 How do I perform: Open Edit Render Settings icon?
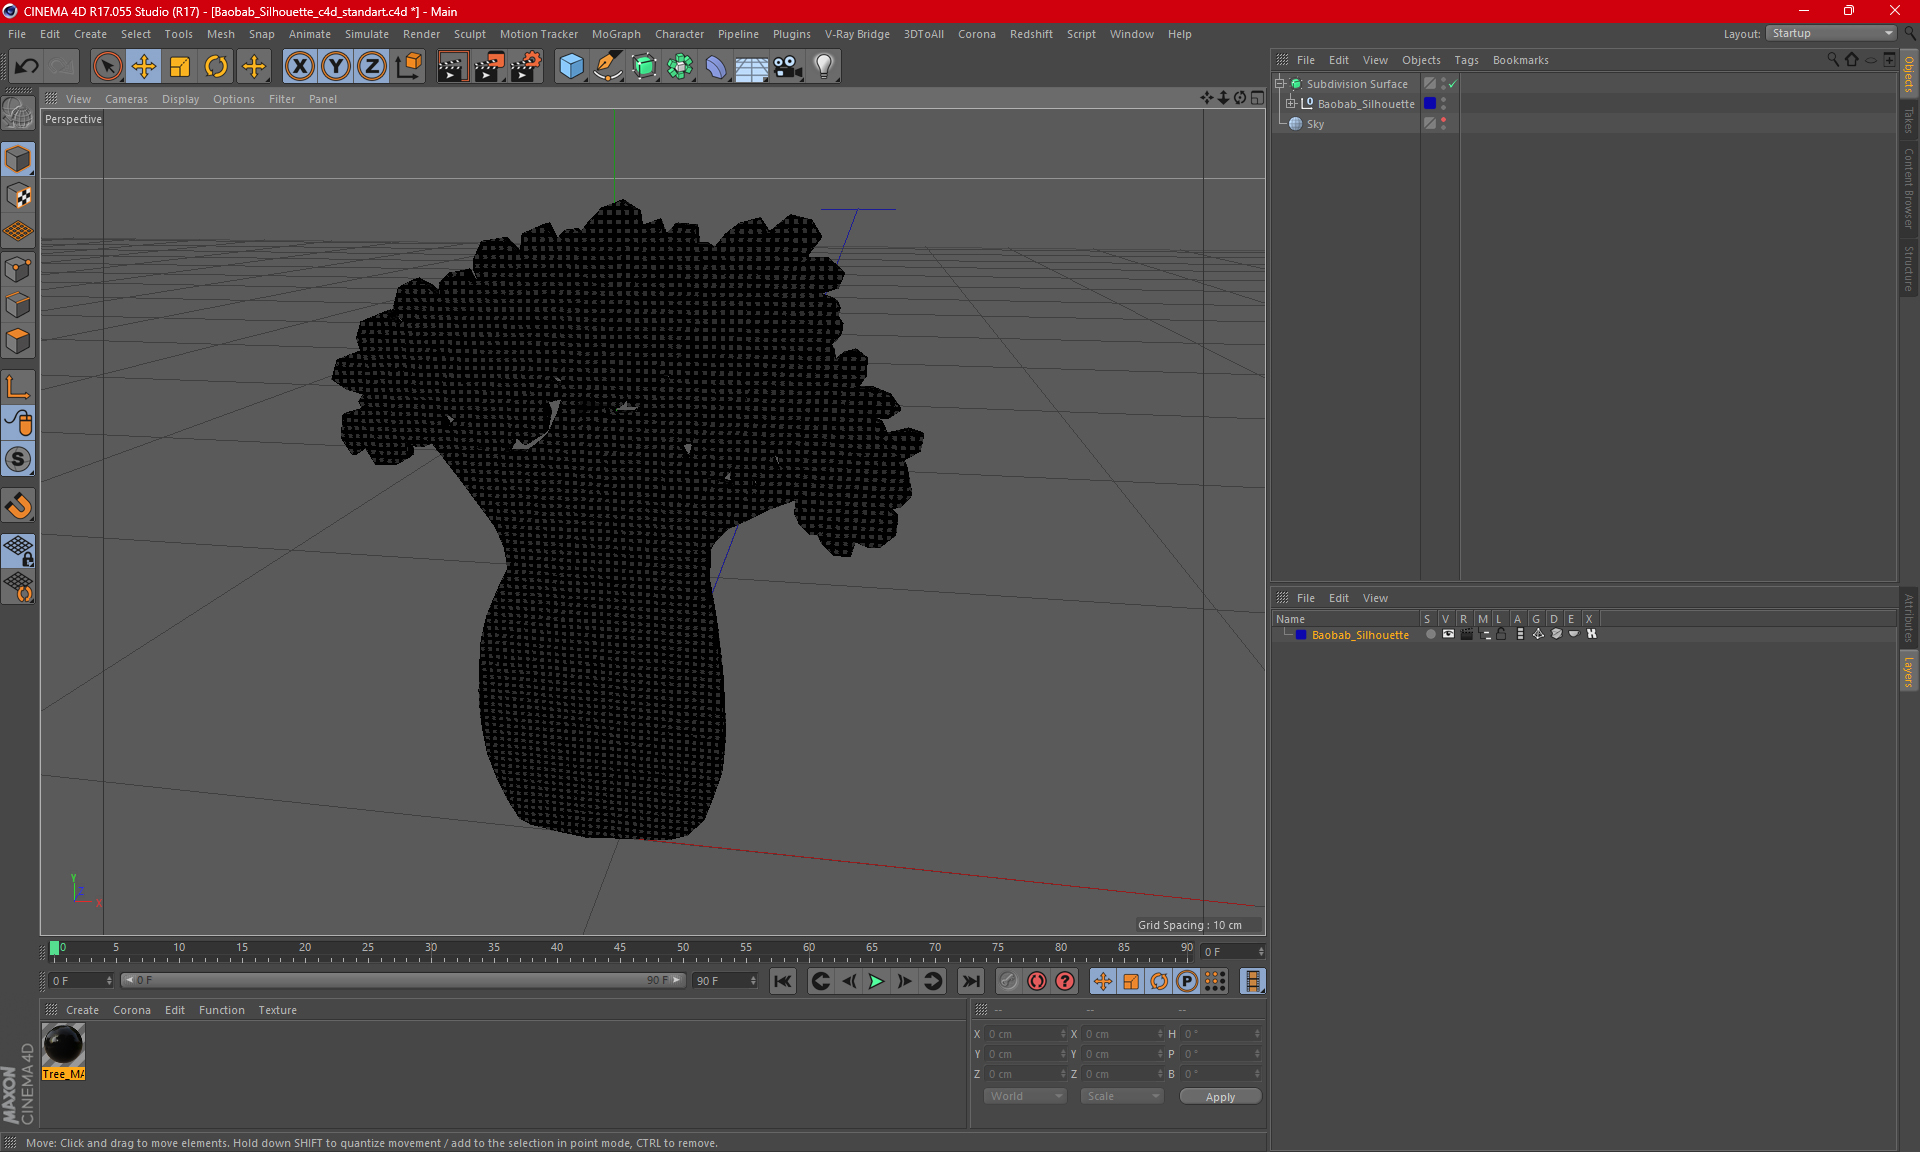(x=525, y=66)
